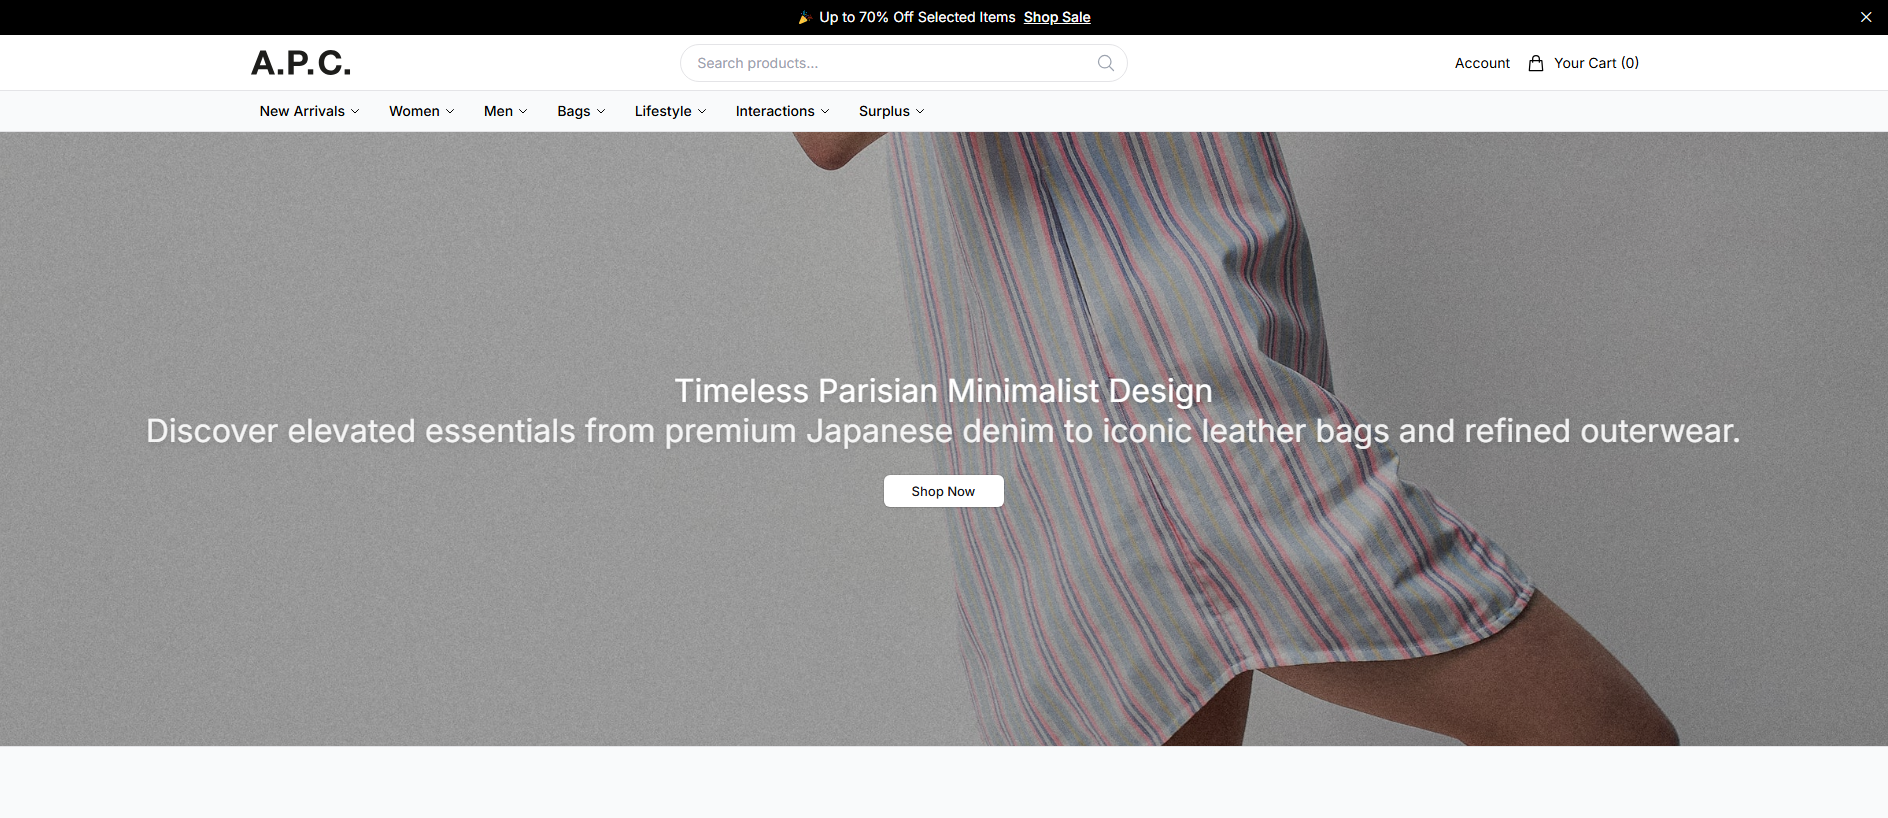View Your Cart (0)
This screenshot has height=818, width=1888.
1596,63
